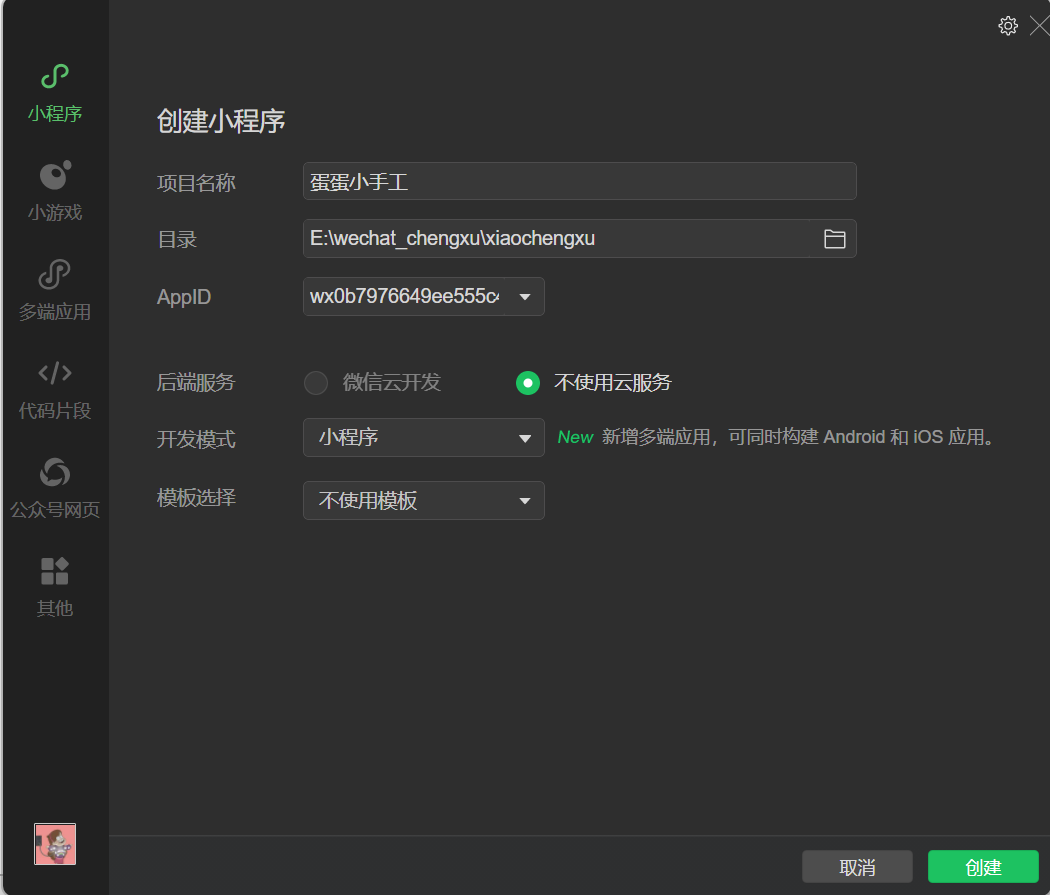Open the 开发模式 dropdown
Screen dimensions: 1050x895
pos(424,438)
